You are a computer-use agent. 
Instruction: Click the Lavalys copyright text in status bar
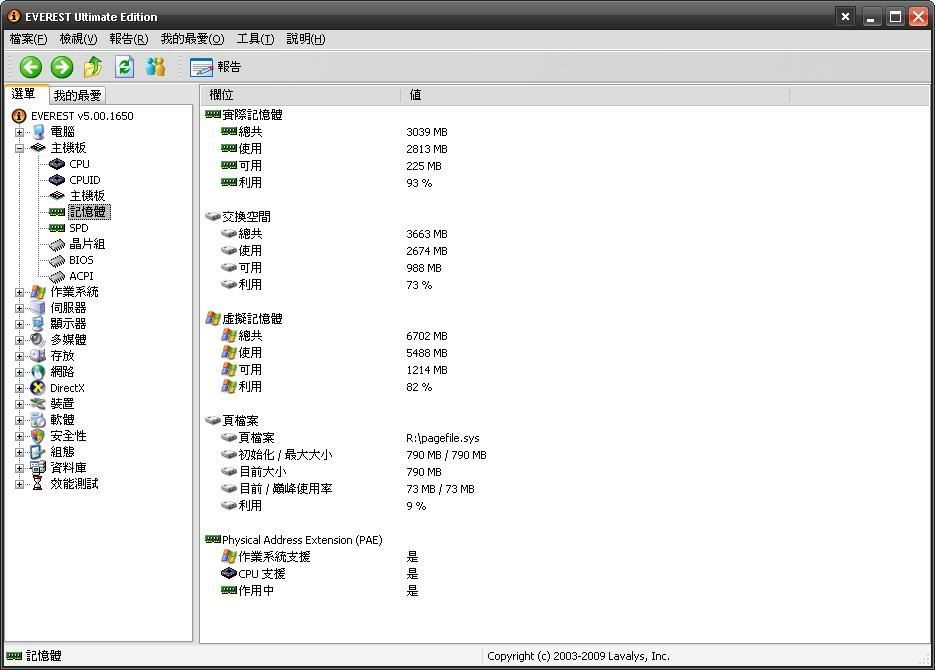(x=578, y=656)
